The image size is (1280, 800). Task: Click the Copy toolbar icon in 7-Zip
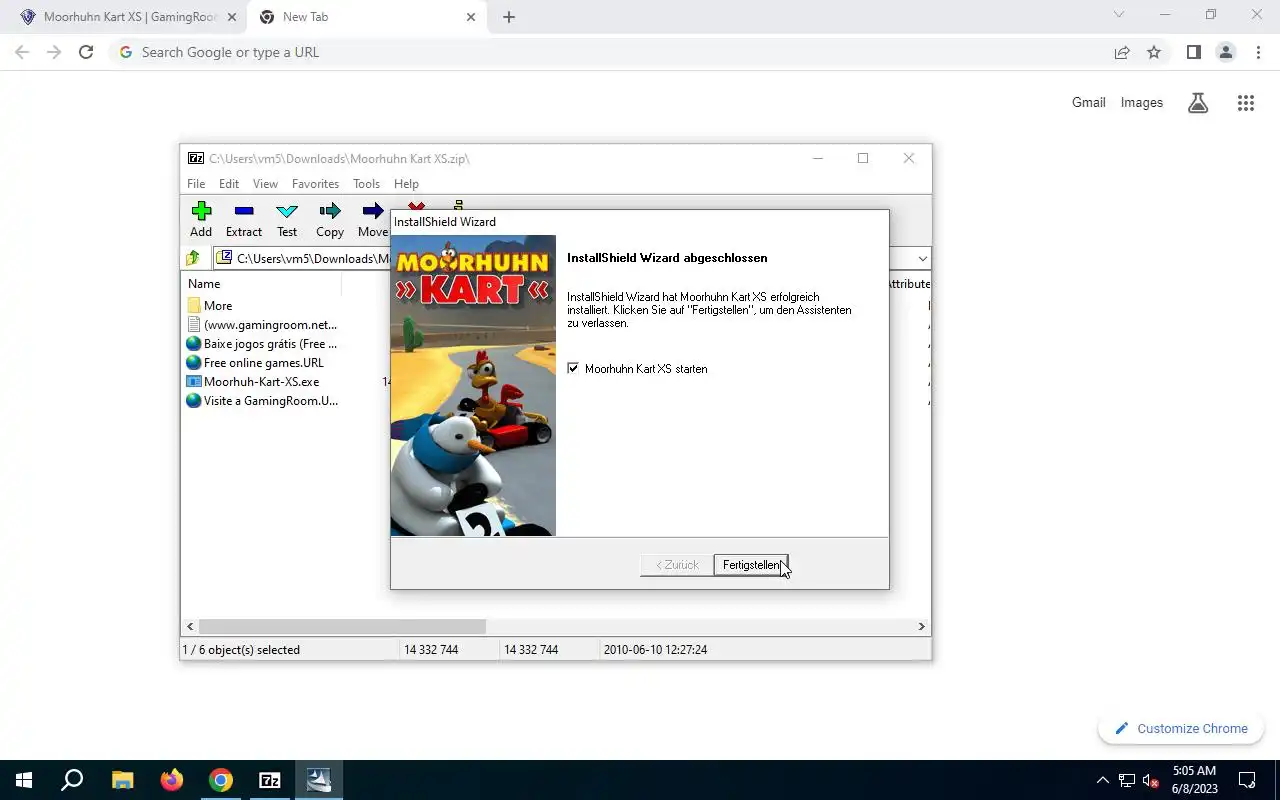pyautogui.click(x=330, y=219)
